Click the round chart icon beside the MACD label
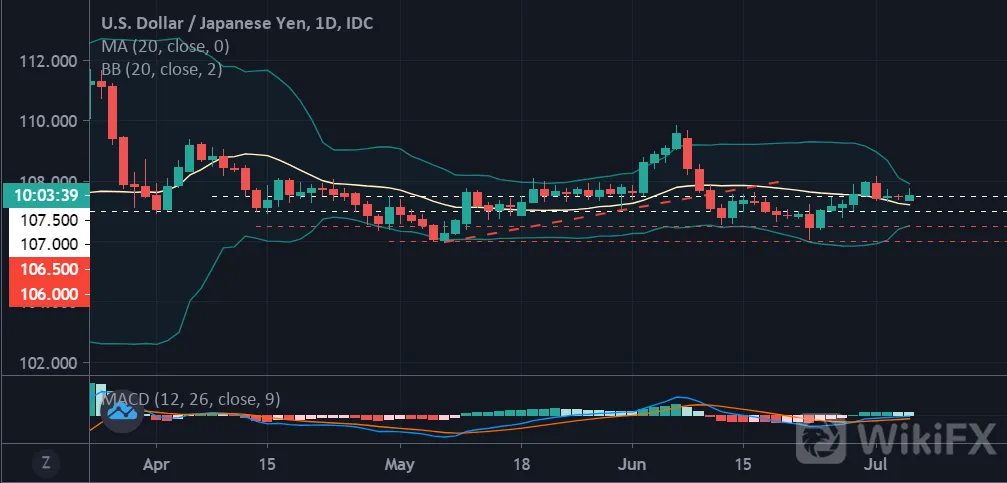 [122, 412]
